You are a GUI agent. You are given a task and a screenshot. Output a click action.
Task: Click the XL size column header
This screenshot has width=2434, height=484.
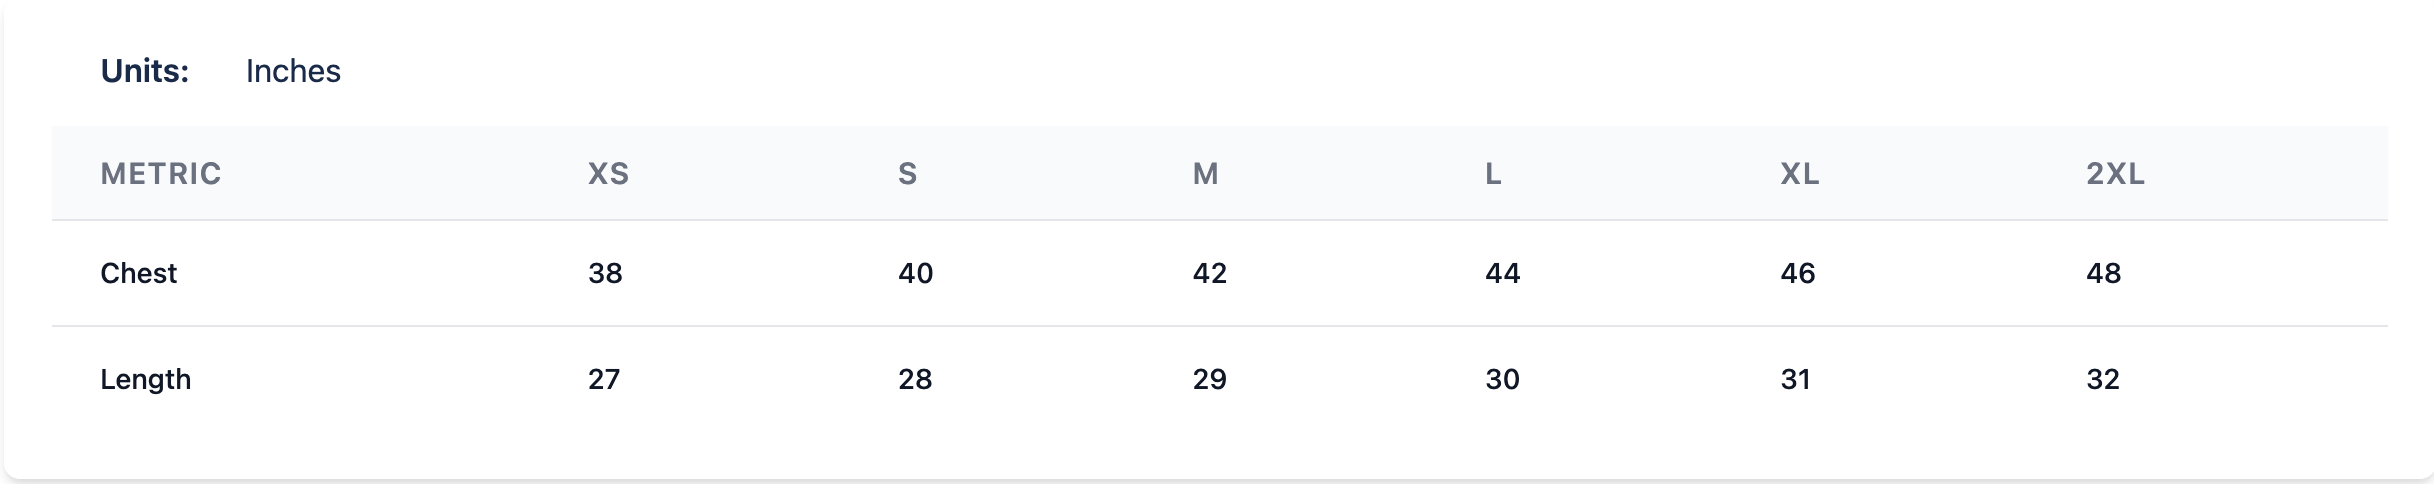[x=1799, y=174]
